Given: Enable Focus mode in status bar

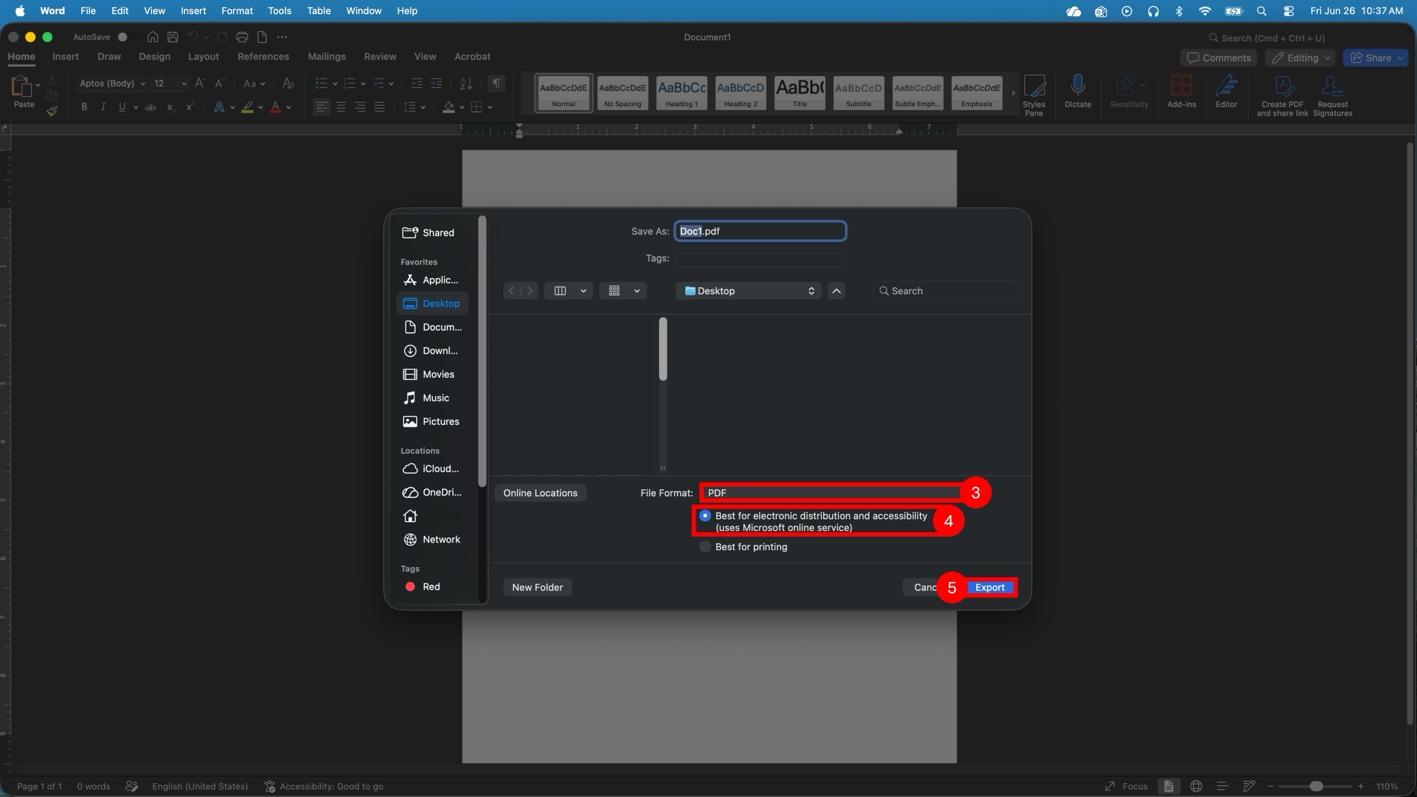Looking at the screenshot, I should coord(1126,786).
